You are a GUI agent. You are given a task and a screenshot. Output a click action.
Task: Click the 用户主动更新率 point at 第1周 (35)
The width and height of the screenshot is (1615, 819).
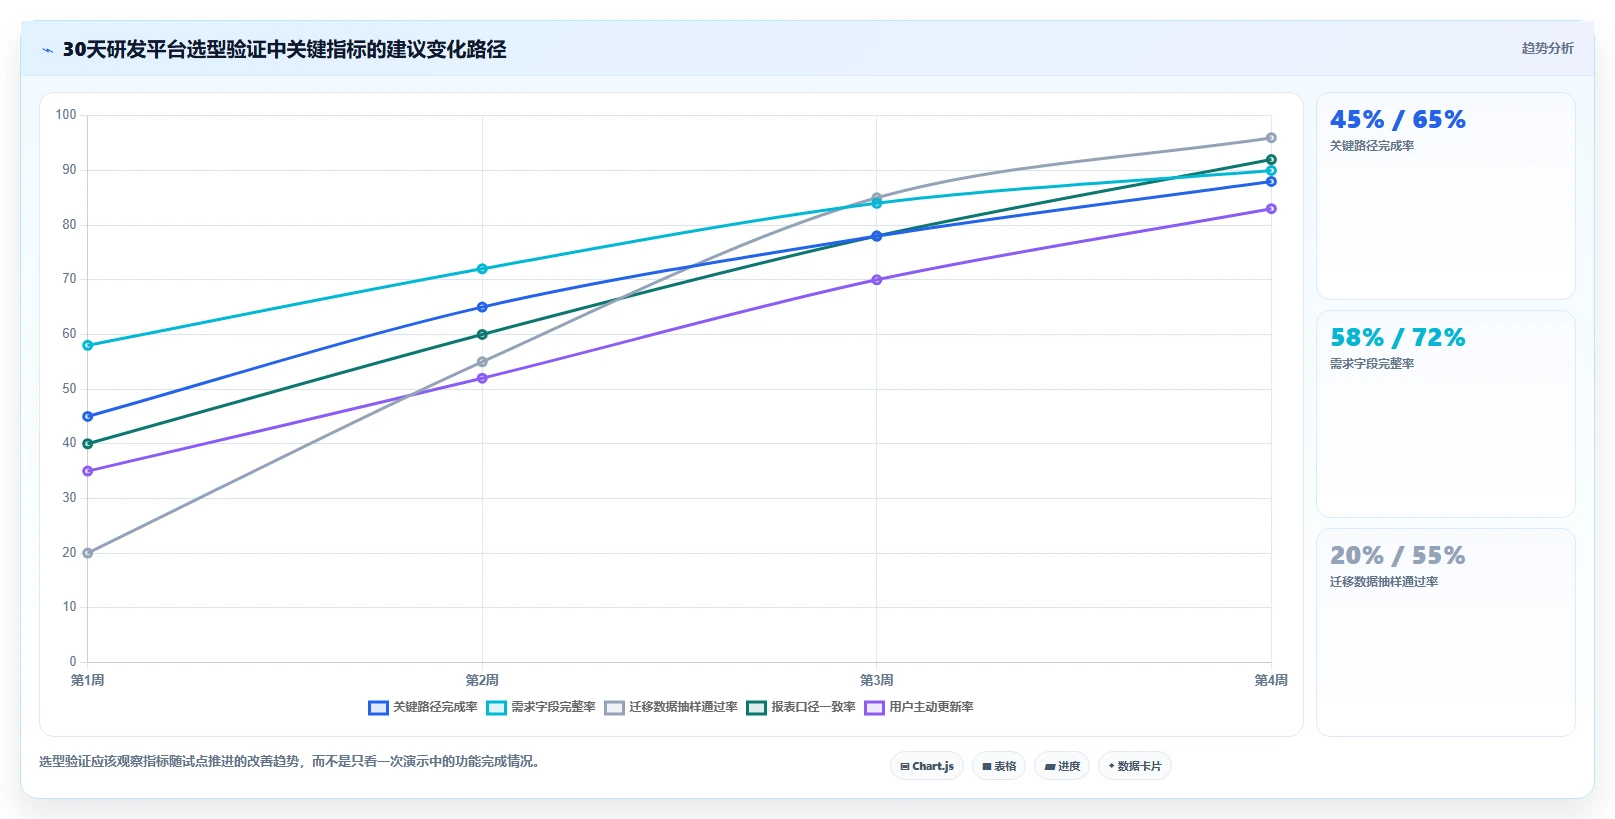click(88, 471)
